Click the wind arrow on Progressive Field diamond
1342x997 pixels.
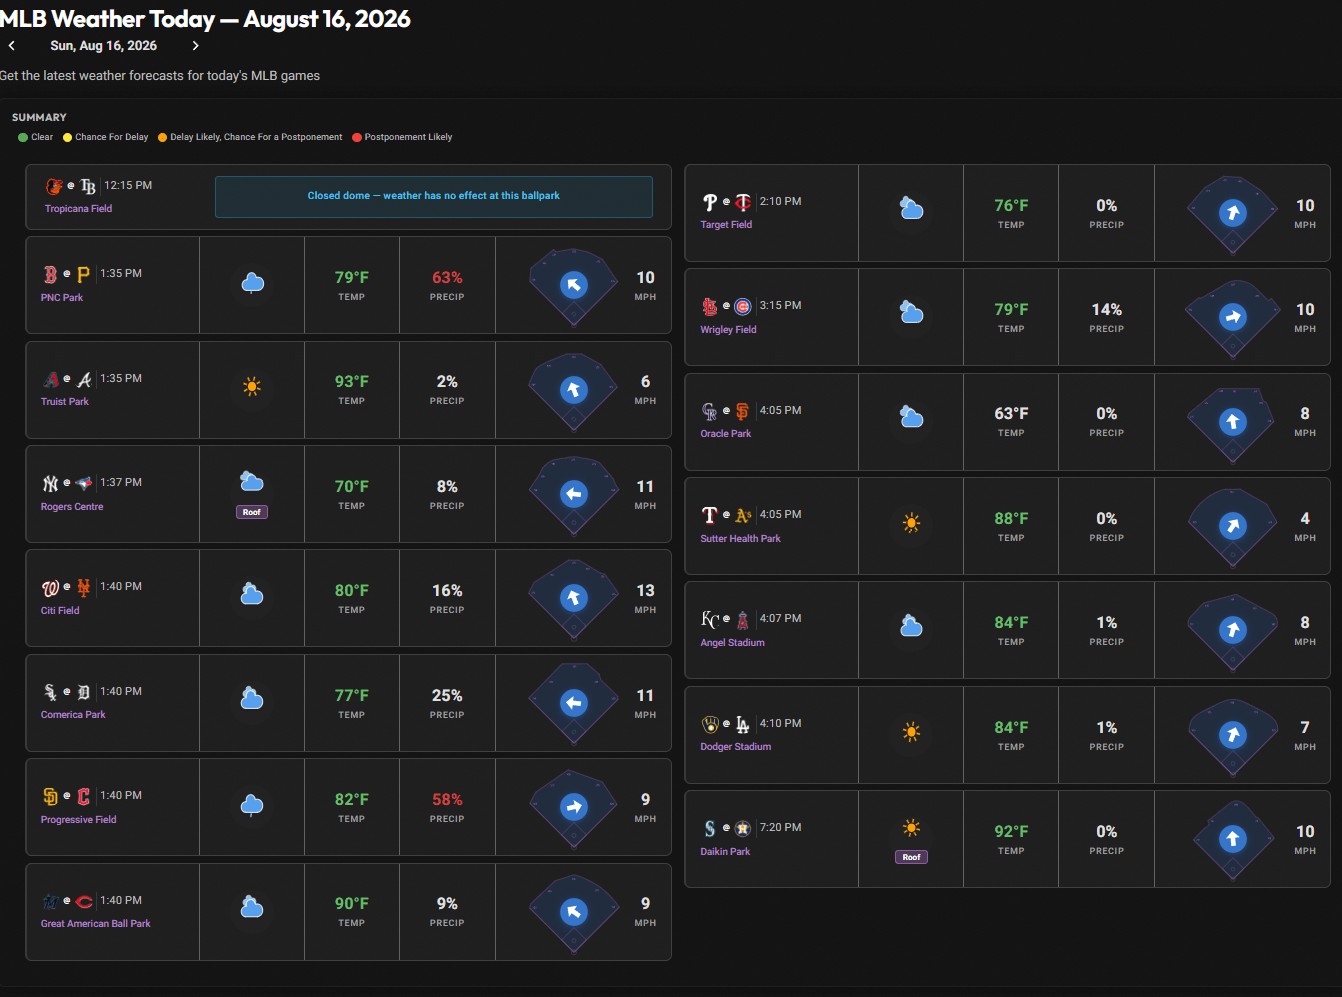pyautogui.click(x=573, y=807)
